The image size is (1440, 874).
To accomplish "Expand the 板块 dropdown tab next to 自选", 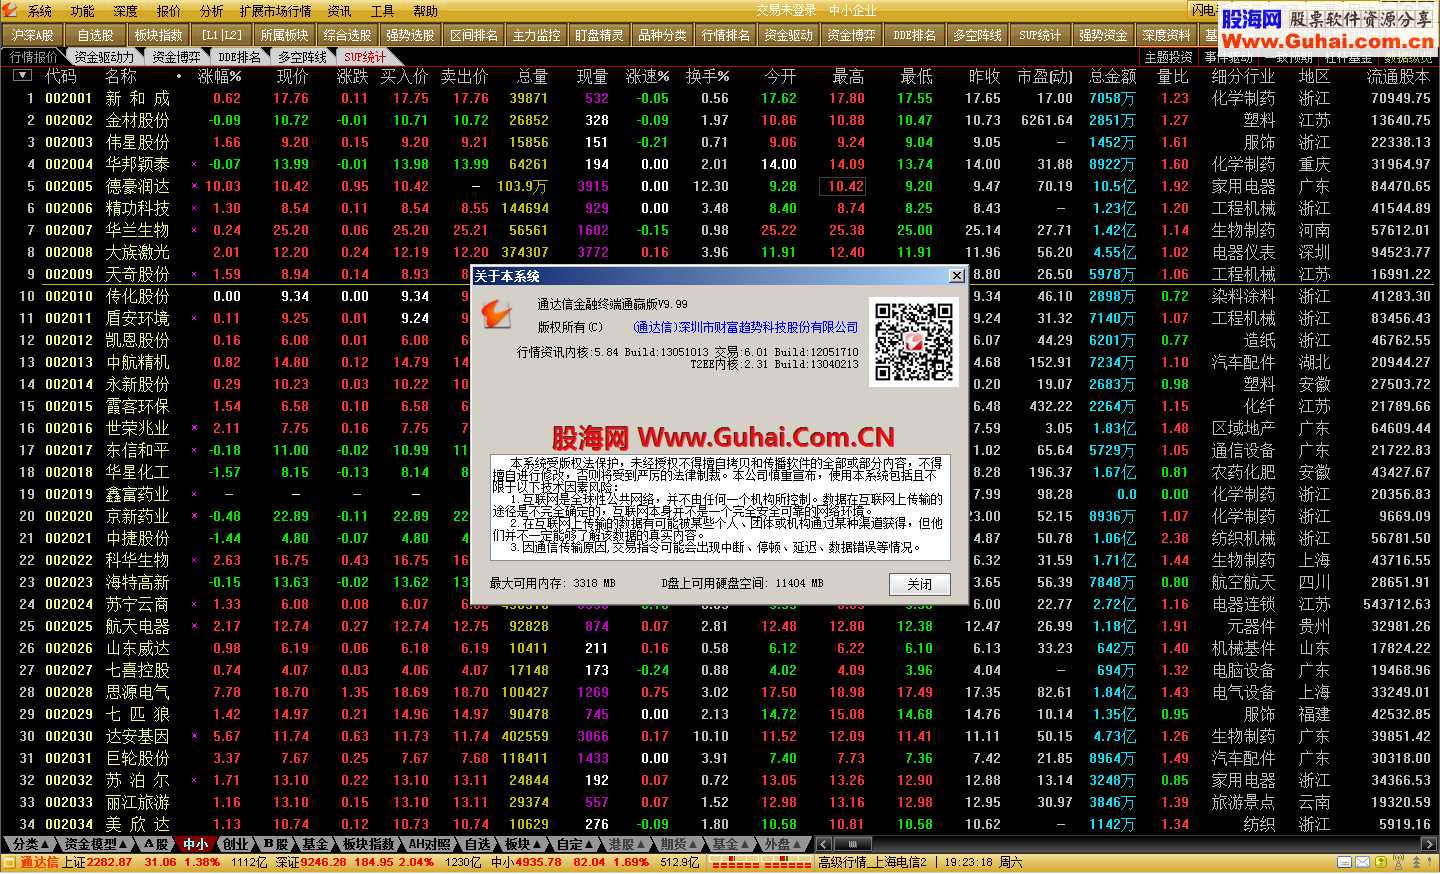I will click(x=524, y=844).
